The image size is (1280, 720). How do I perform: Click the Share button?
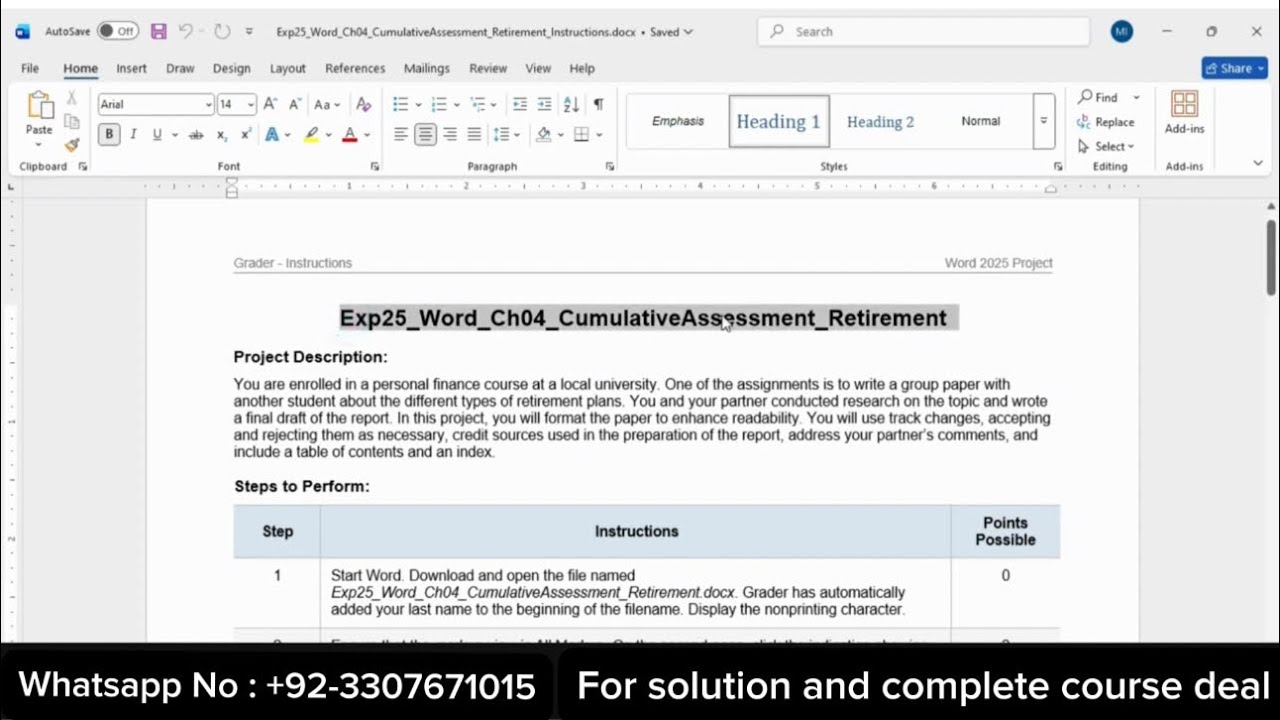[x=1235, y=68]
